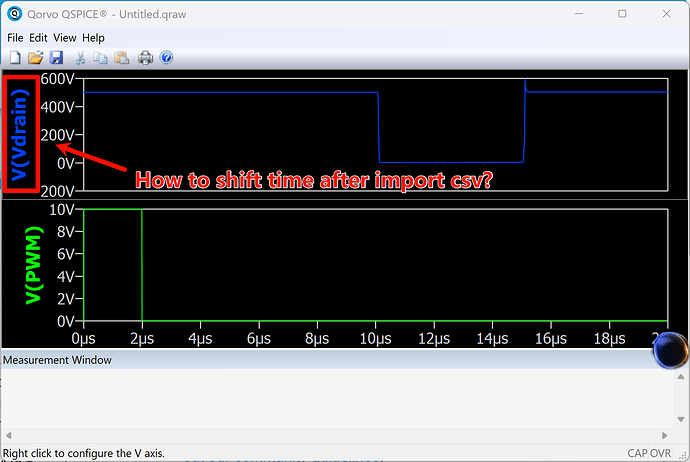Click the New file toolbar icon

pyautogui.click(x=16, y=58)
